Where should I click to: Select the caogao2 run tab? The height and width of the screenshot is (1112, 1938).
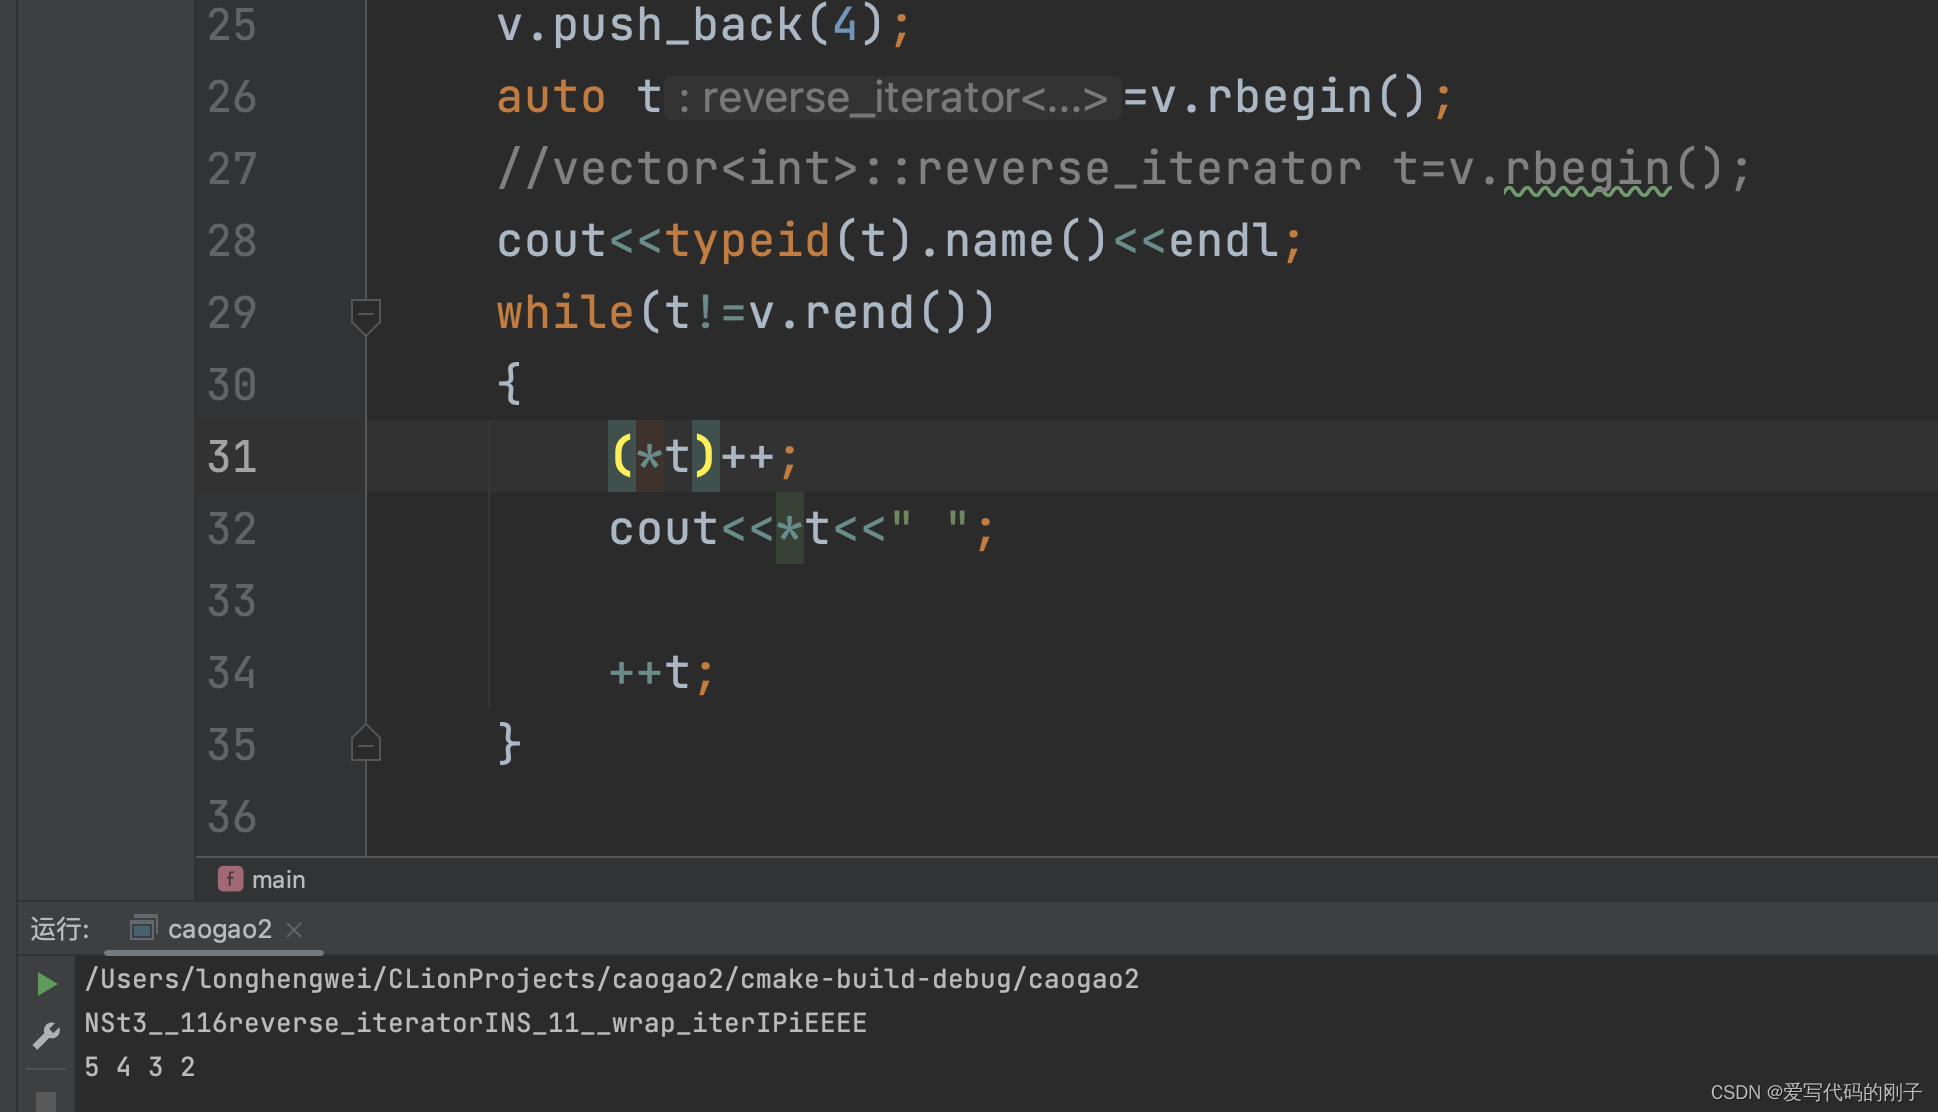pyautogui.click(x=214, y=930)
